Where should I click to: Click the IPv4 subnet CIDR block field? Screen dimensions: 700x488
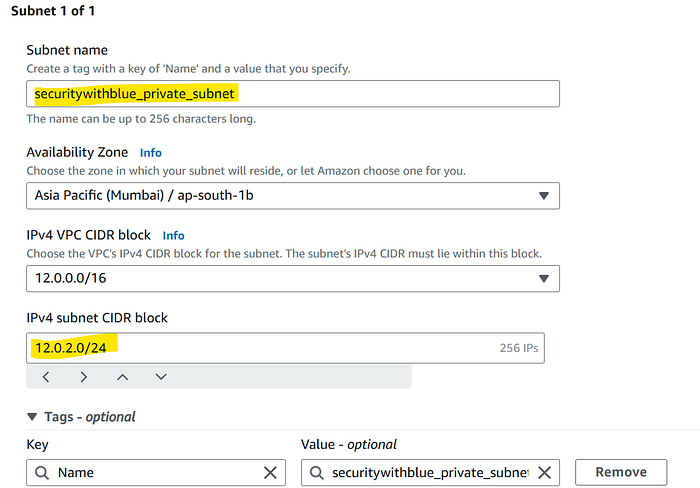285,348
